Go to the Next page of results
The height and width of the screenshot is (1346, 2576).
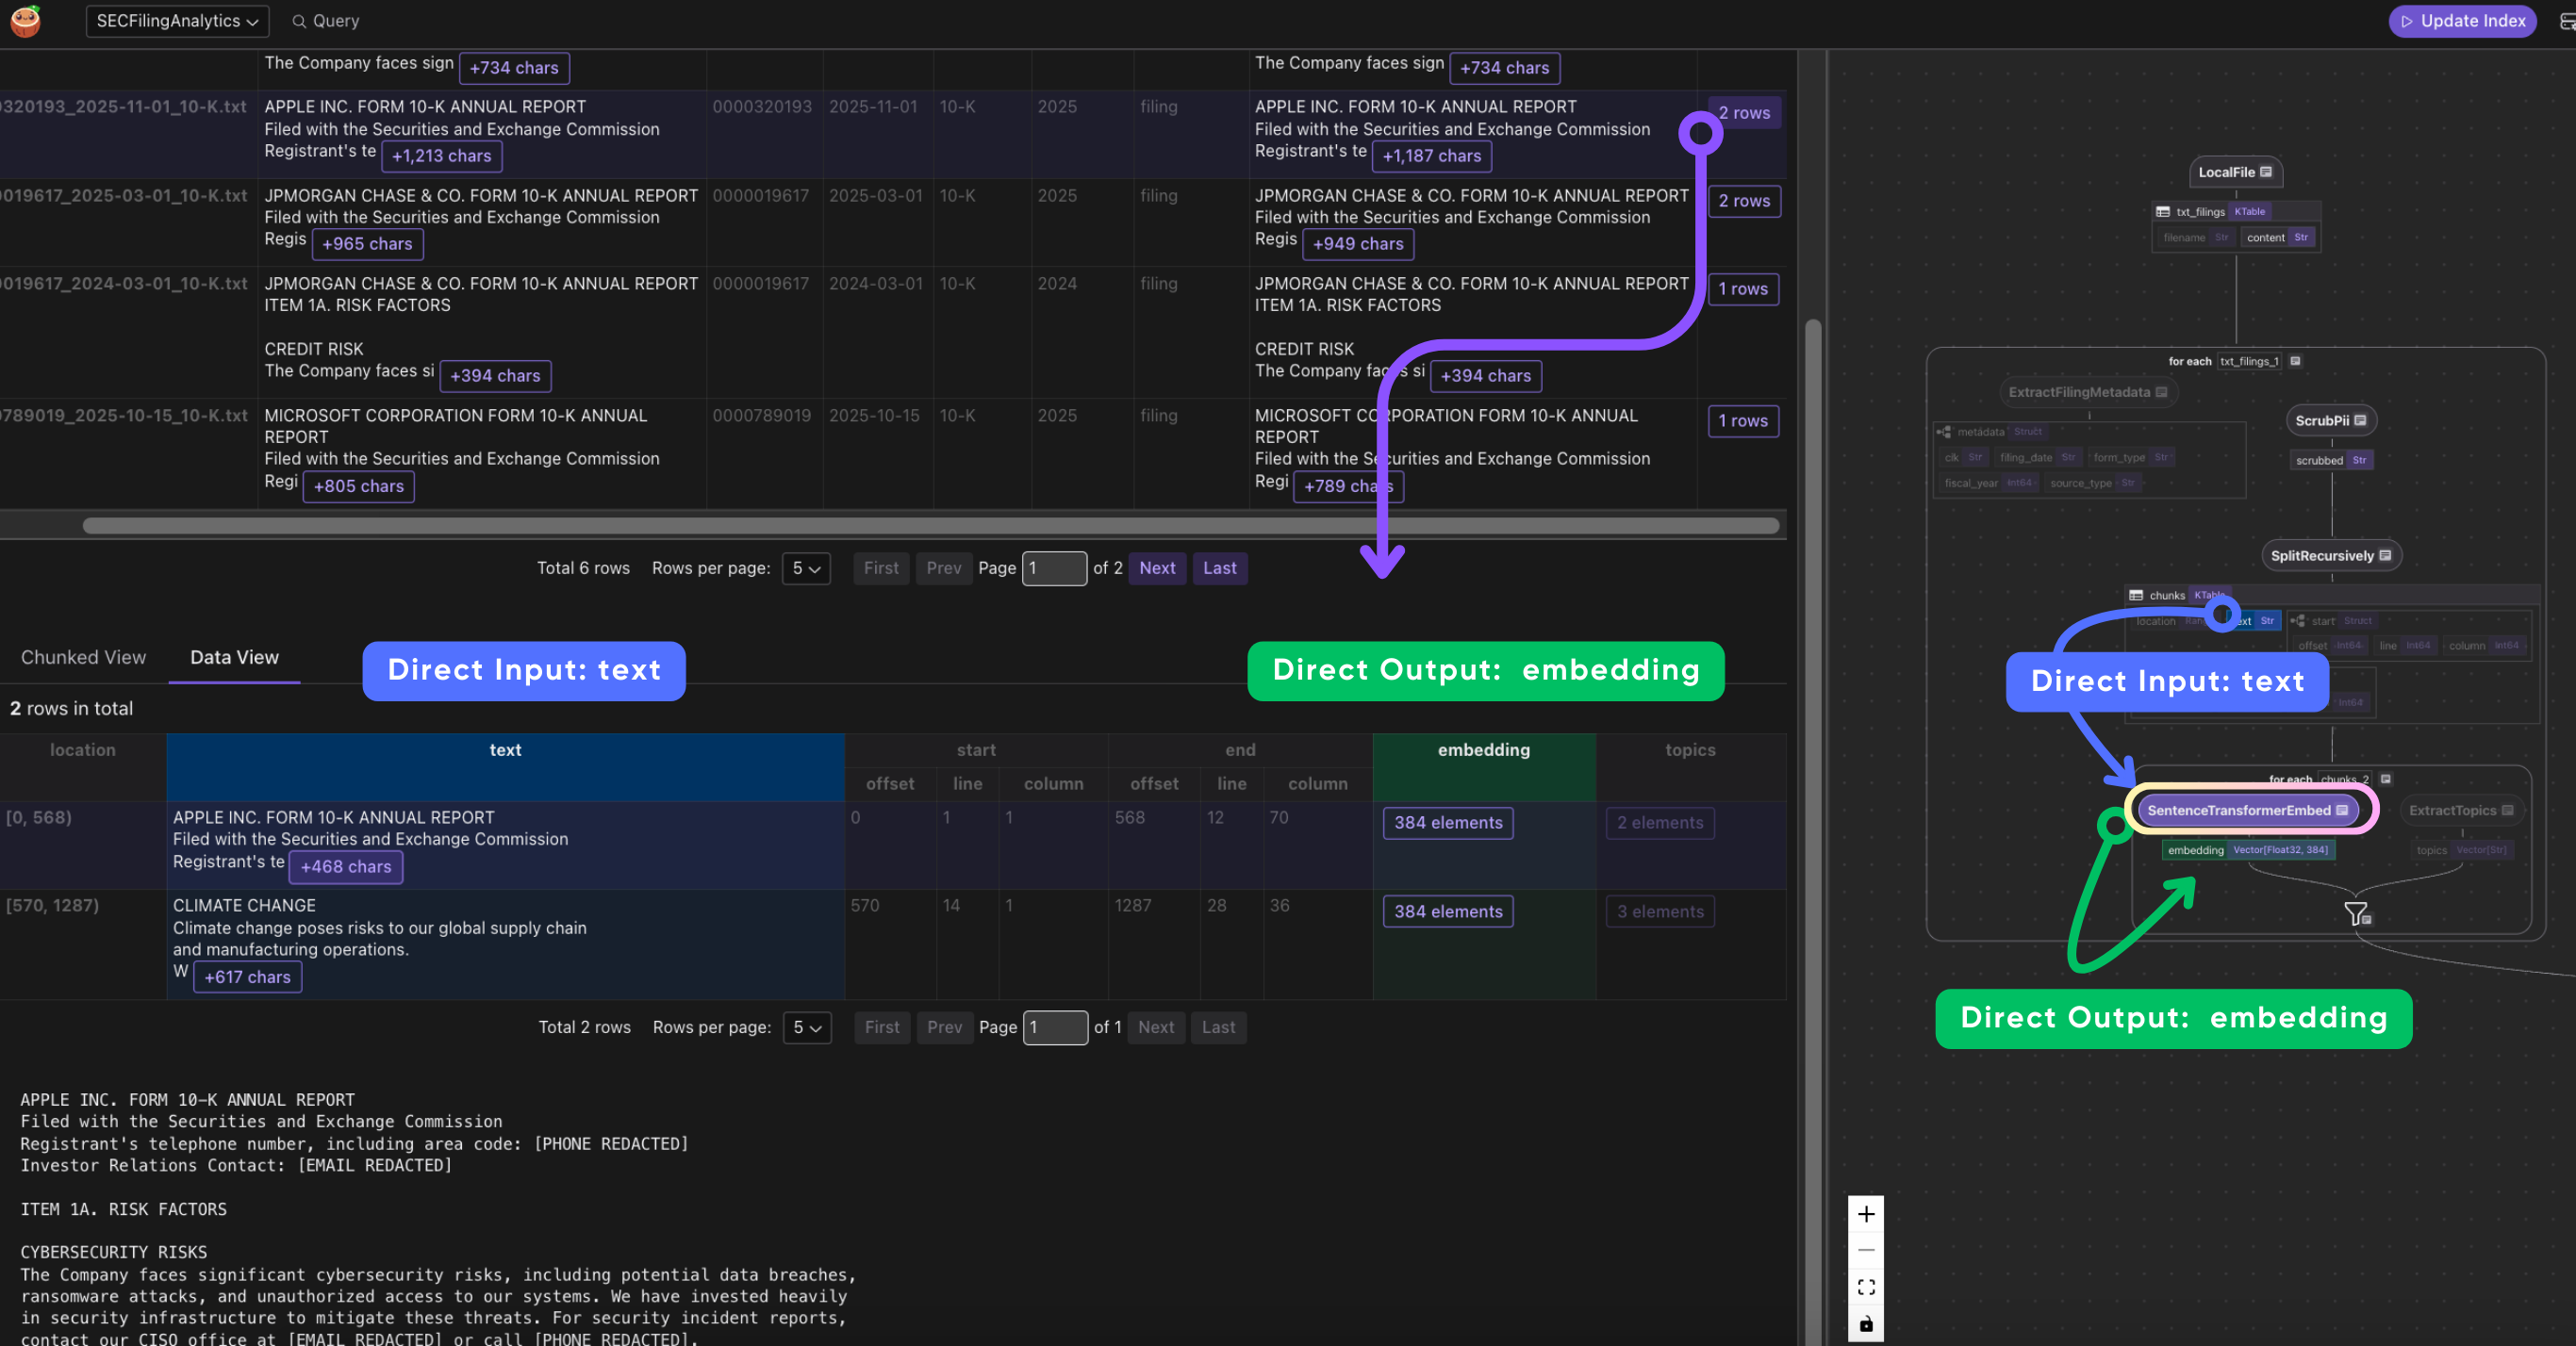click(1157, 568)
